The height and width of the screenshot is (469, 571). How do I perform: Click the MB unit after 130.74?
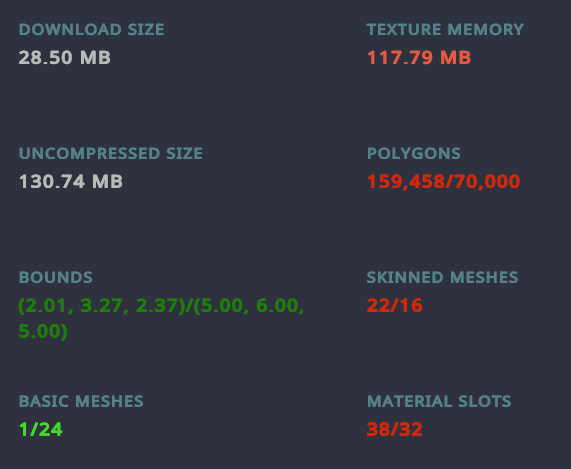107,181
